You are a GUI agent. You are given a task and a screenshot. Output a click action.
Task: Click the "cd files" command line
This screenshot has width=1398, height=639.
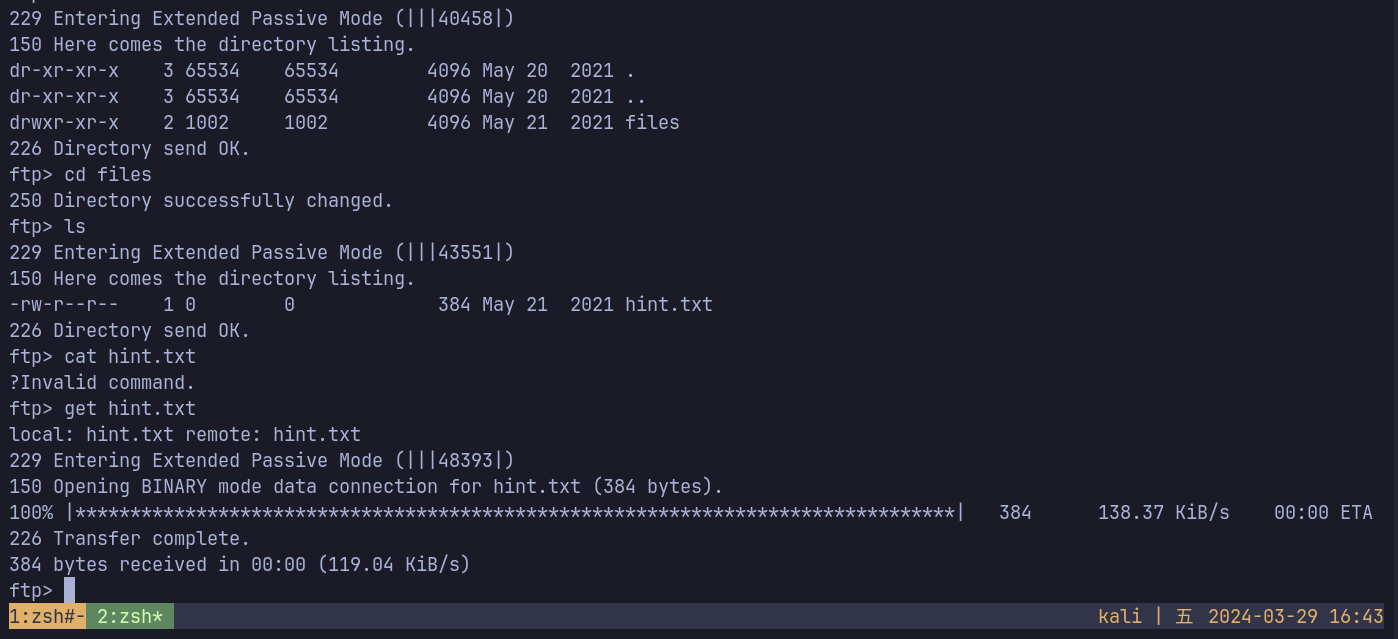click(108, 175)
